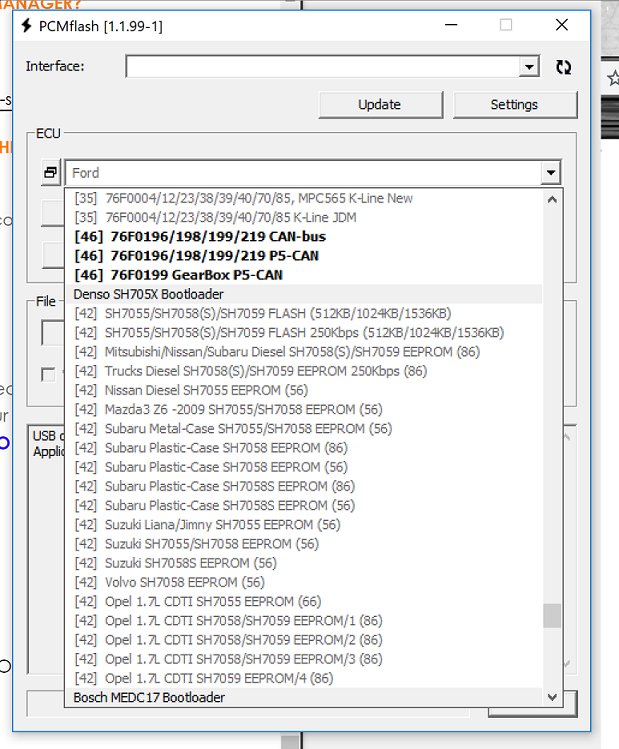The width and height of the screenshot is (619, 749).
Task: Select Subaru Plastic-Case SH7058 EEPROM (56)
Action: click(304, 467)
